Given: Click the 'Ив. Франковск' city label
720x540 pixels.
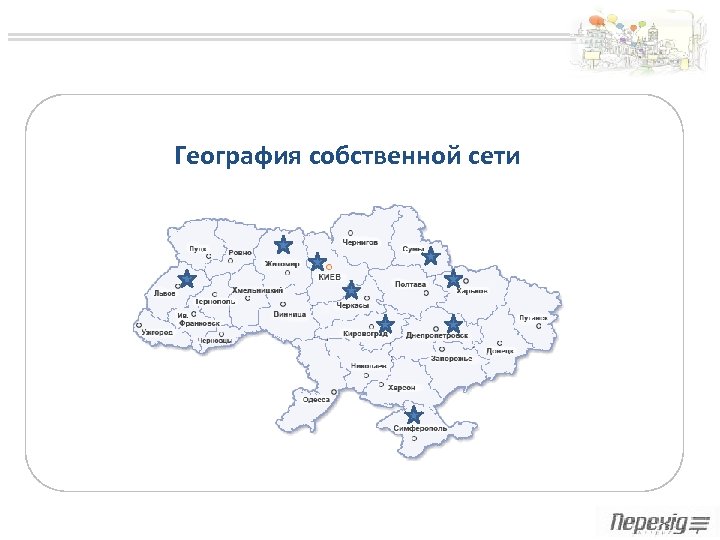Looking at the screenshot, I should [198, 319].
